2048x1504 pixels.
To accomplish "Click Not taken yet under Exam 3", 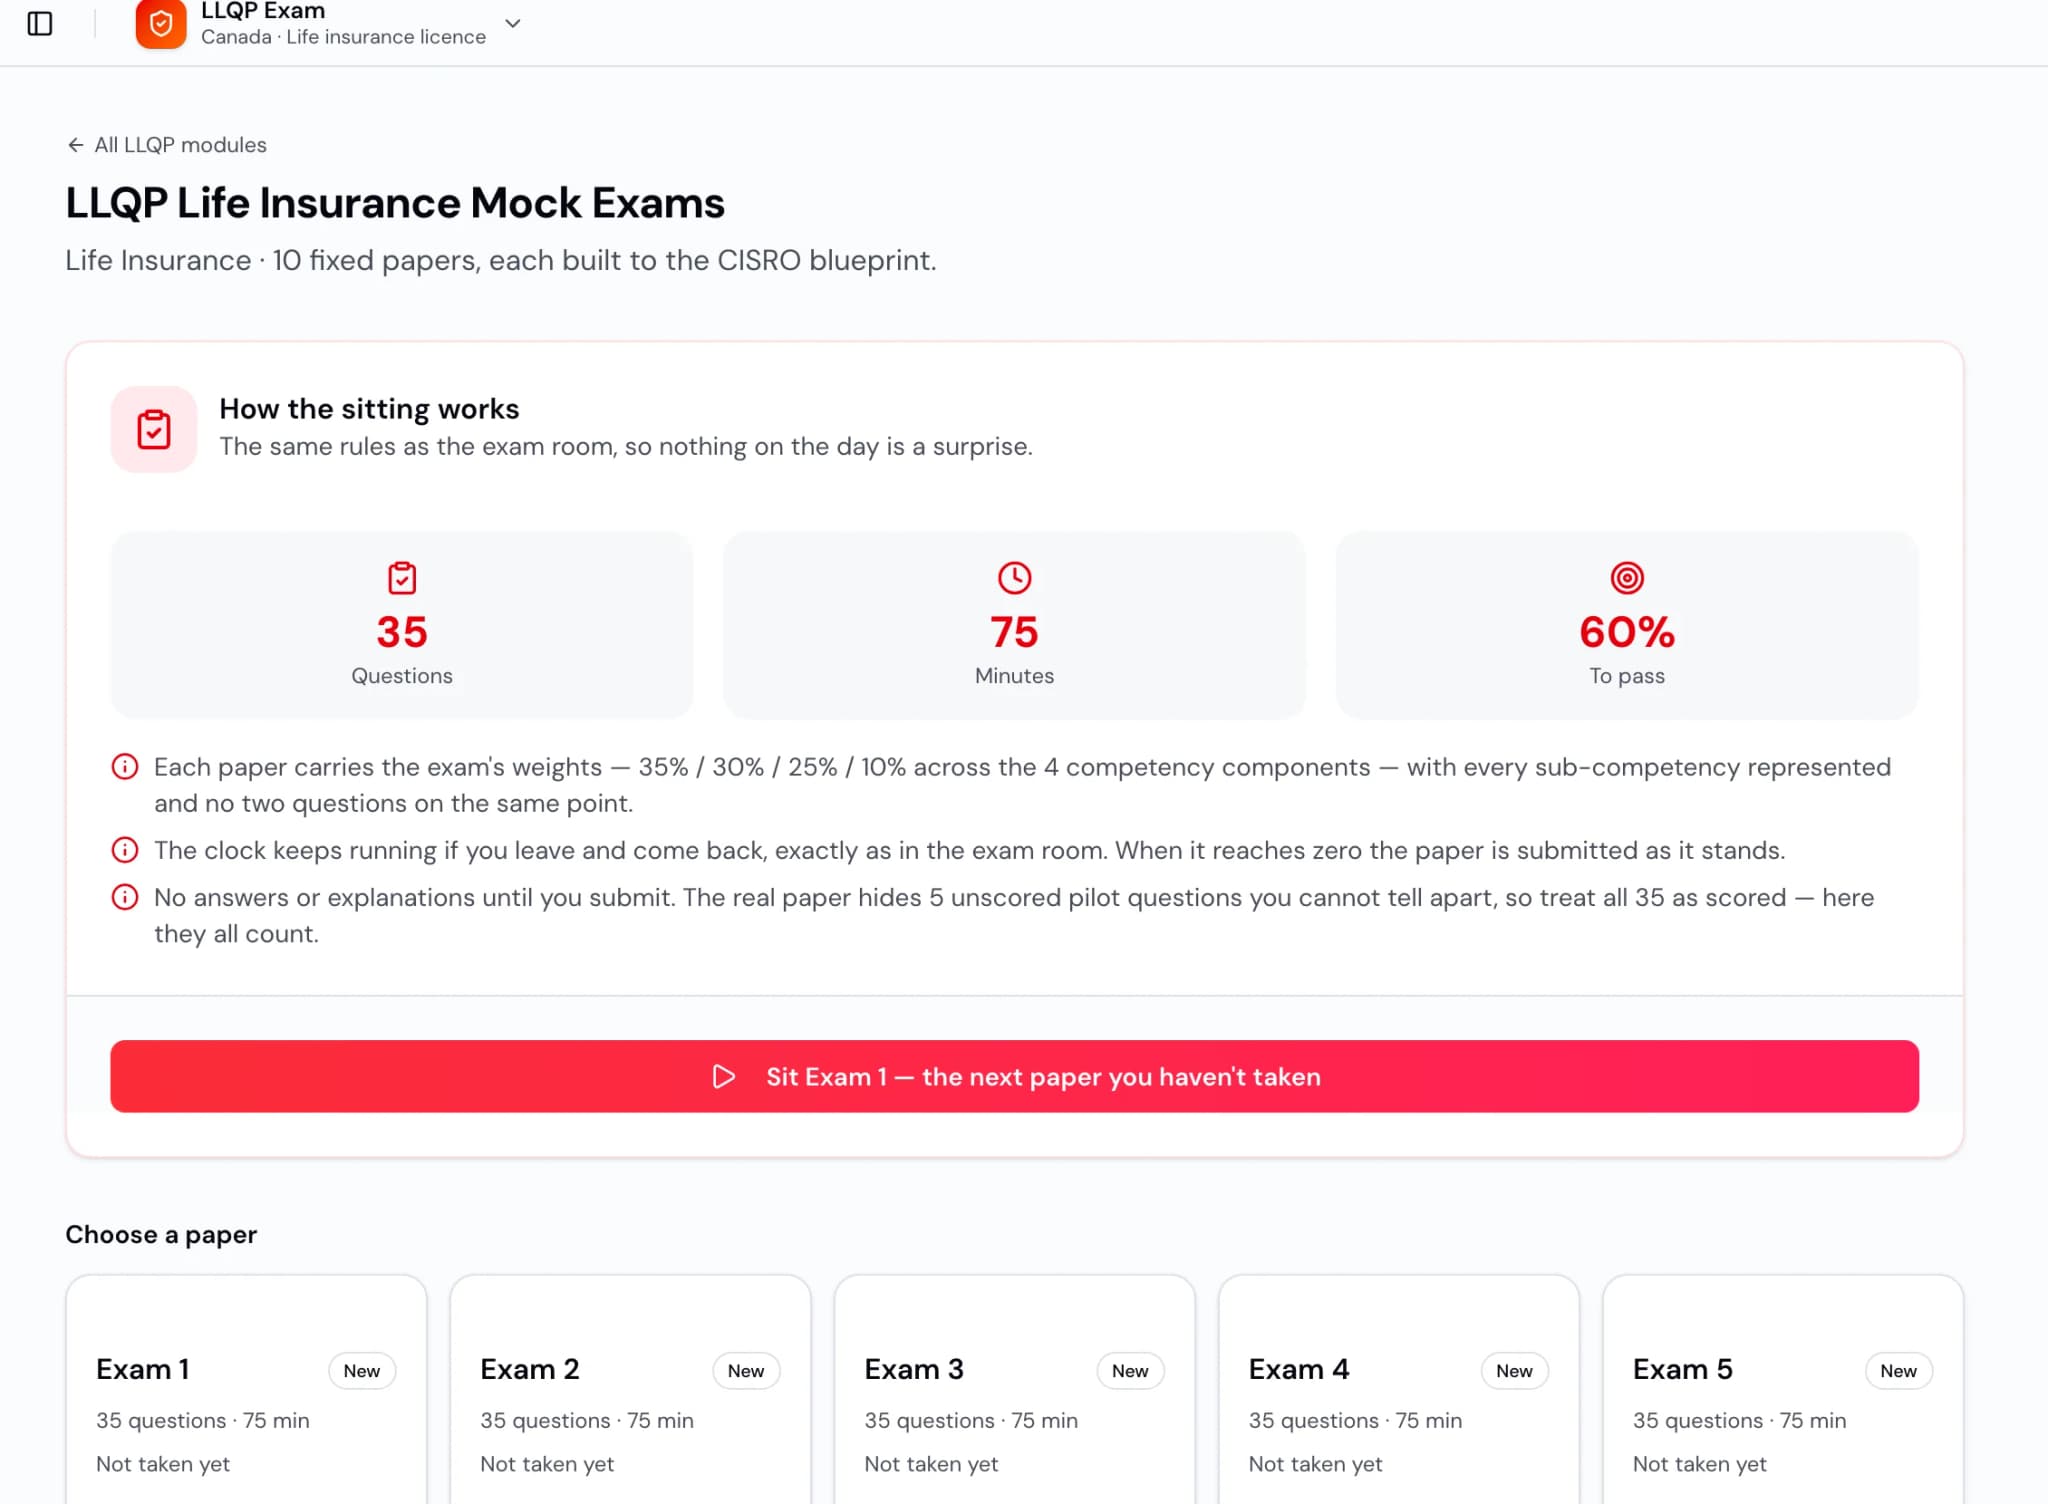I will pos(931,1464).
